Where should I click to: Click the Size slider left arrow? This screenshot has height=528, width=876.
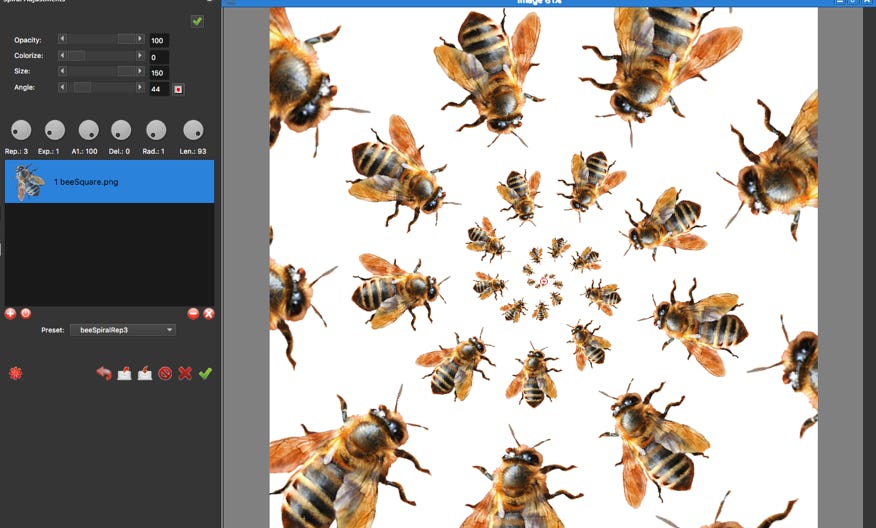[62, 71]
